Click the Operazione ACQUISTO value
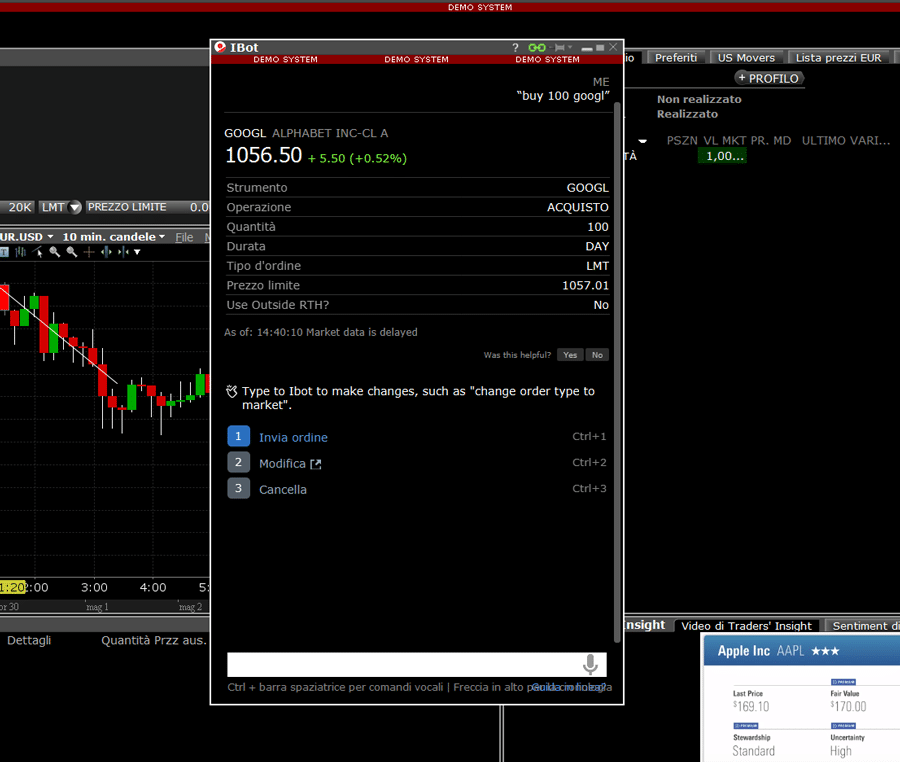Viewport: 900px width, 762px height. (x=577, y=207)
